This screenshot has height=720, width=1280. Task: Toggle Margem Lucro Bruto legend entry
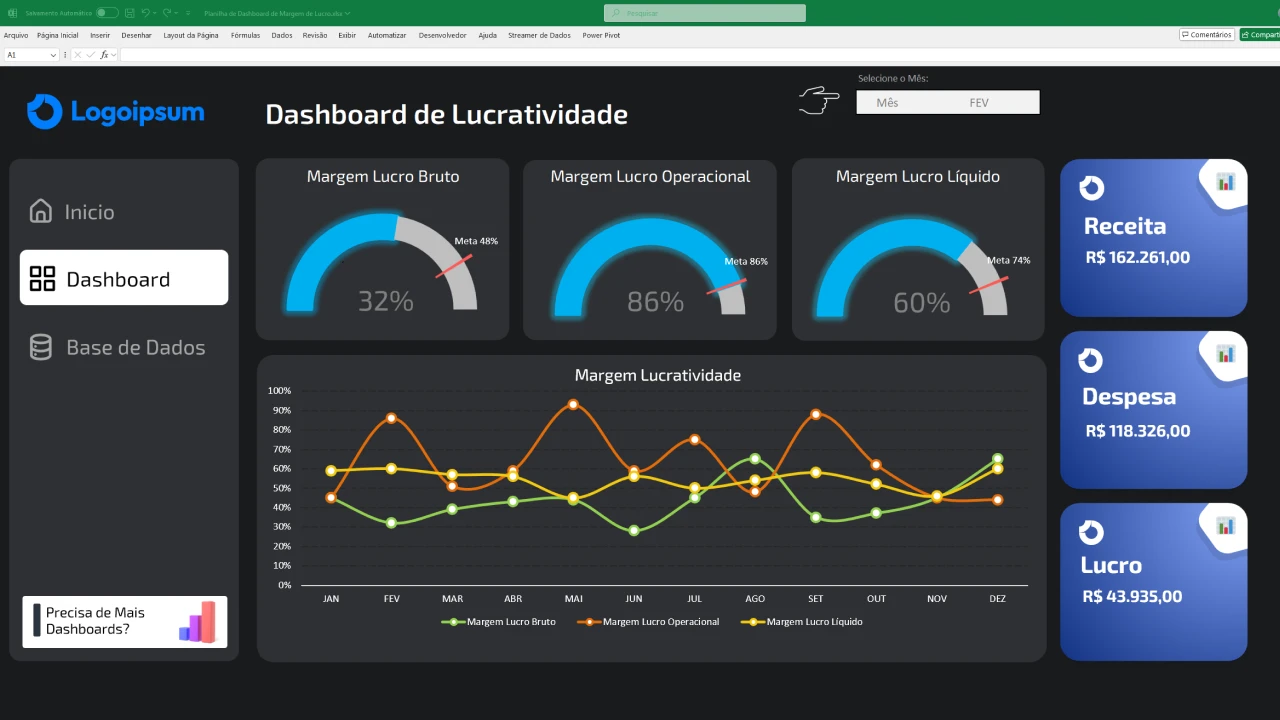[499, 622]
